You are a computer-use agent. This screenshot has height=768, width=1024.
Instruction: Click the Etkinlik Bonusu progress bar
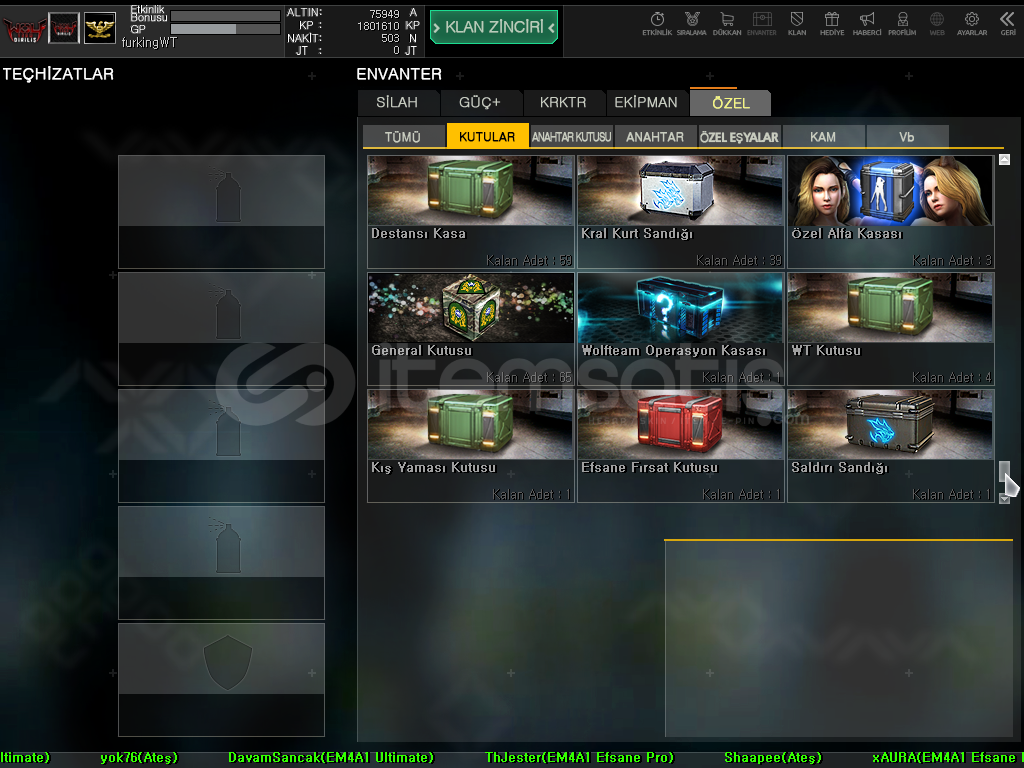[x=225, y=15]
